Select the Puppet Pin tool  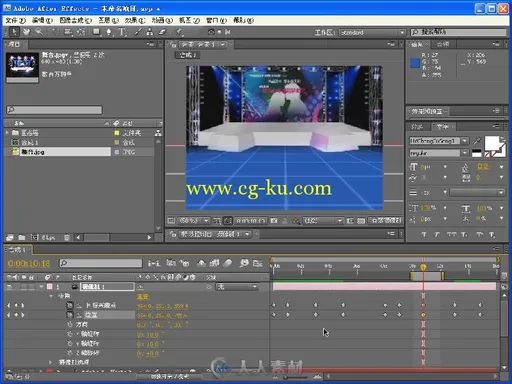(x=179, y=32)
